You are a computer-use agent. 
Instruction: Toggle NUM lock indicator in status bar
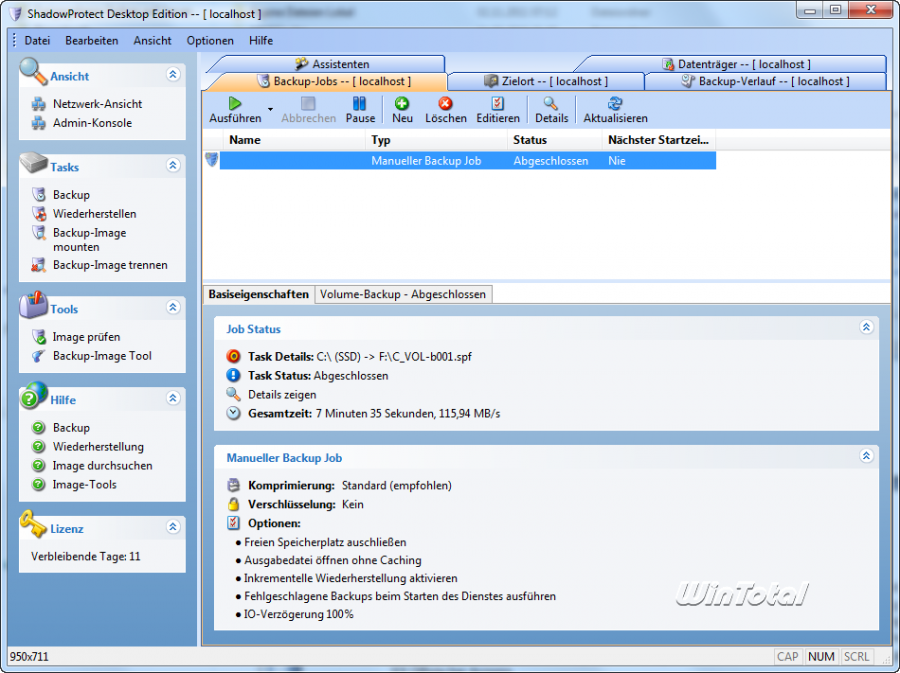tap(821, 657)
